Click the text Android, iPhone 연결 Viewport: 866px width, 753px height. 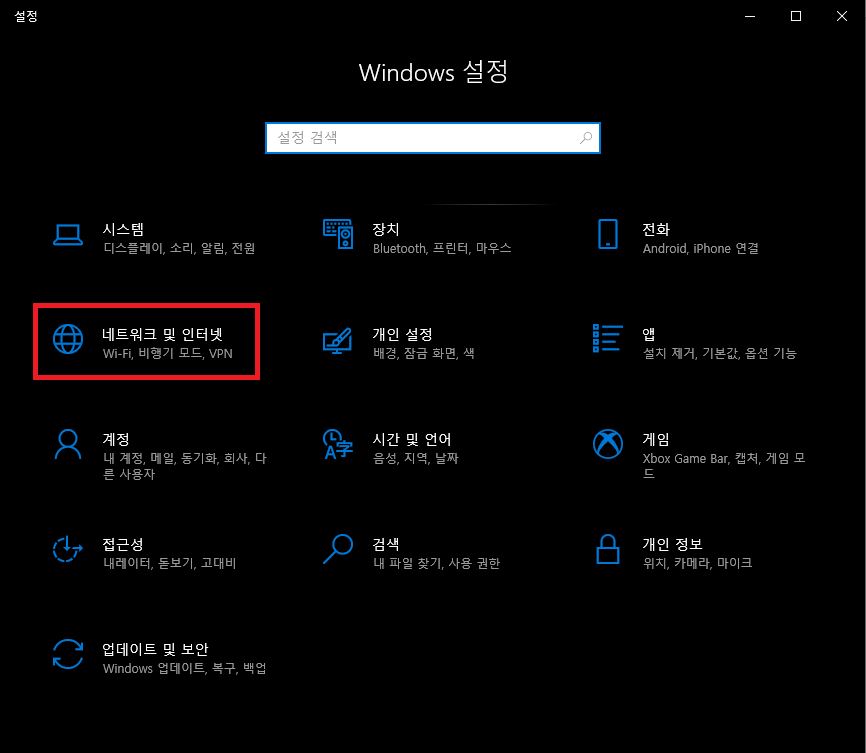701,249
